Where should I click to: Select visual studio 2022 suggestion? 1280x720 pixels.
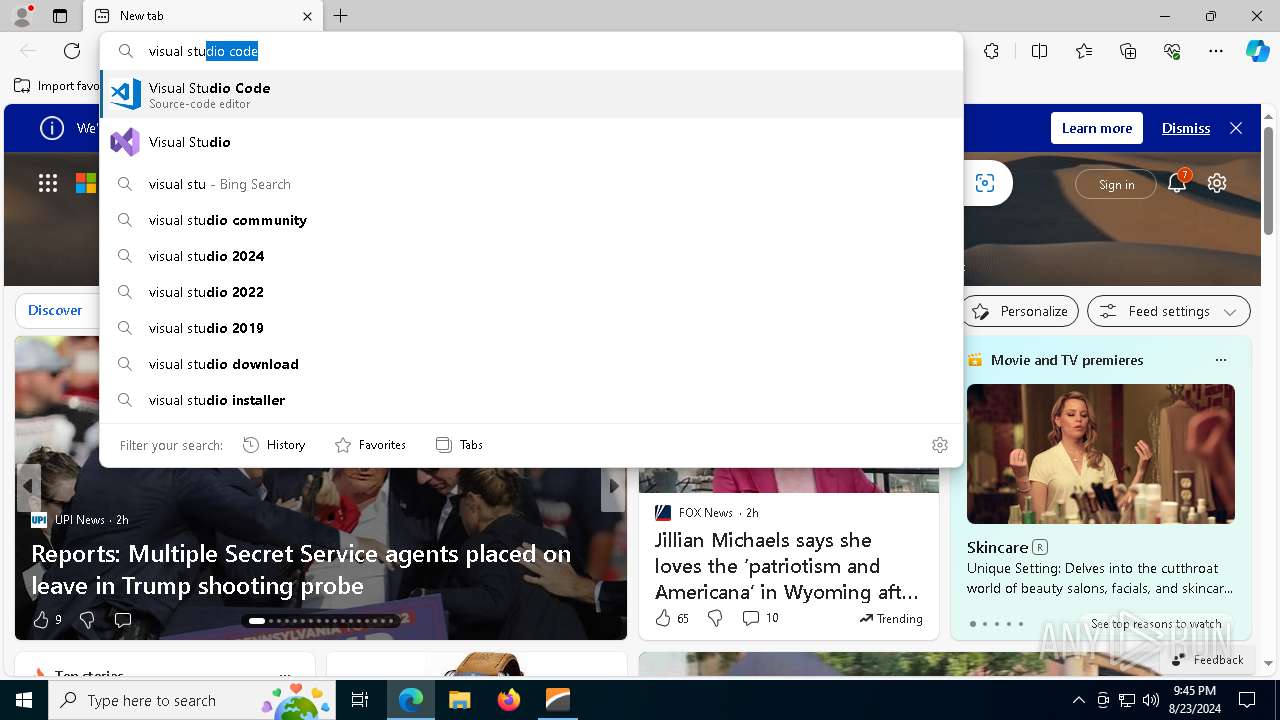click(x=531, y=292)
